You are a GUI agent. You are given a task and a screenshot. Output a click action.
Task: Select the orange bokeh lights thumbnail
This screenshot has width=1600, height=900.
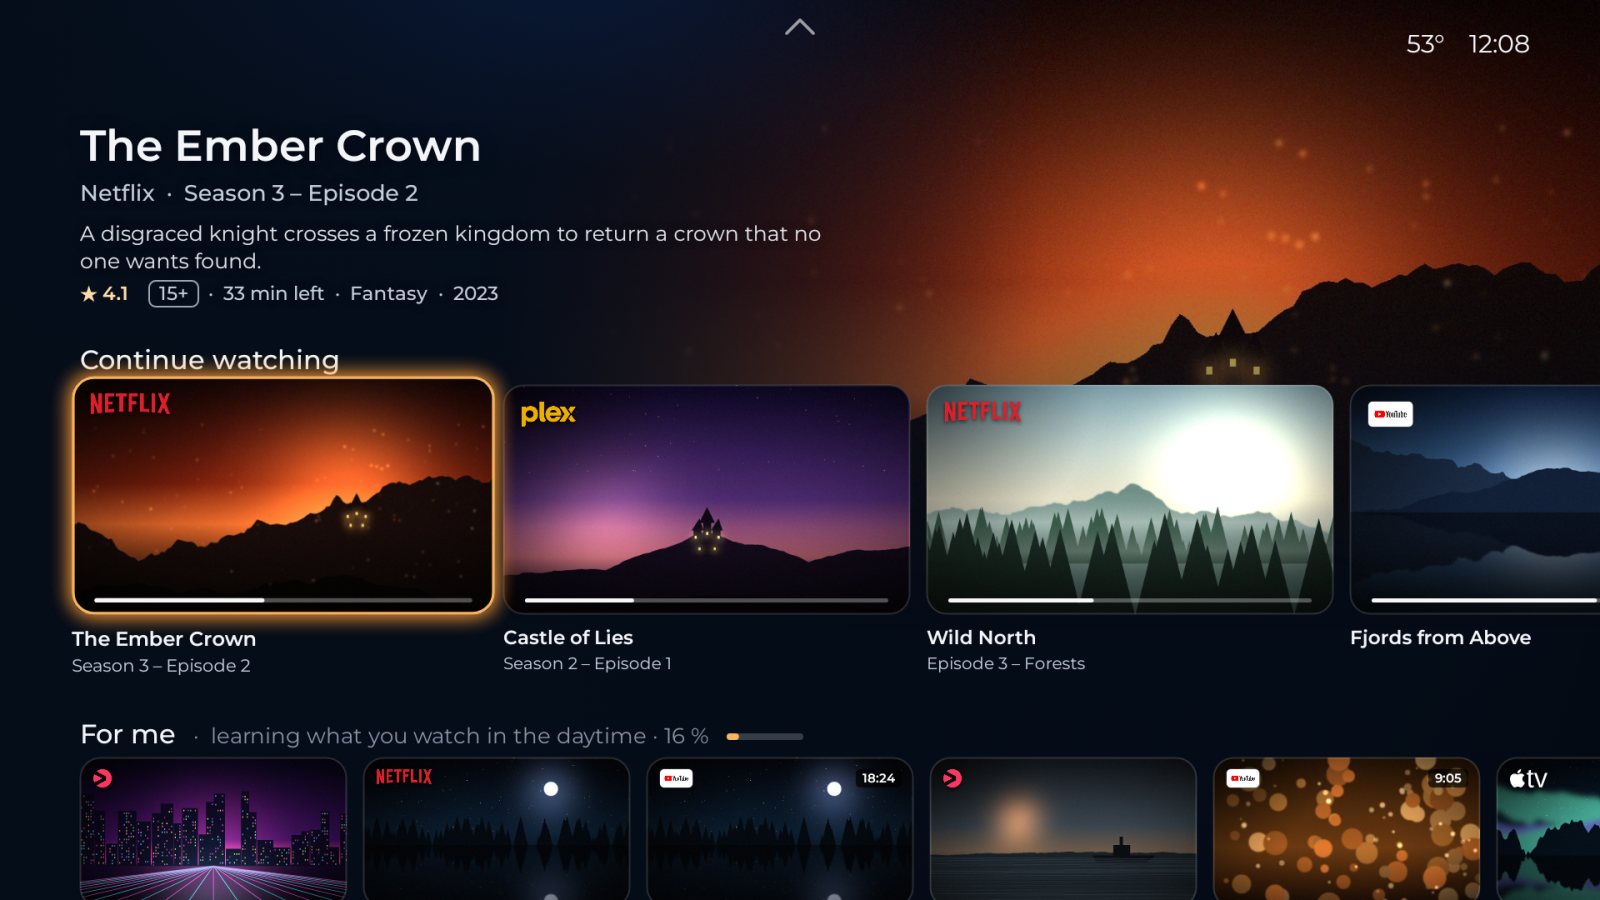(x=1346, y=829)
